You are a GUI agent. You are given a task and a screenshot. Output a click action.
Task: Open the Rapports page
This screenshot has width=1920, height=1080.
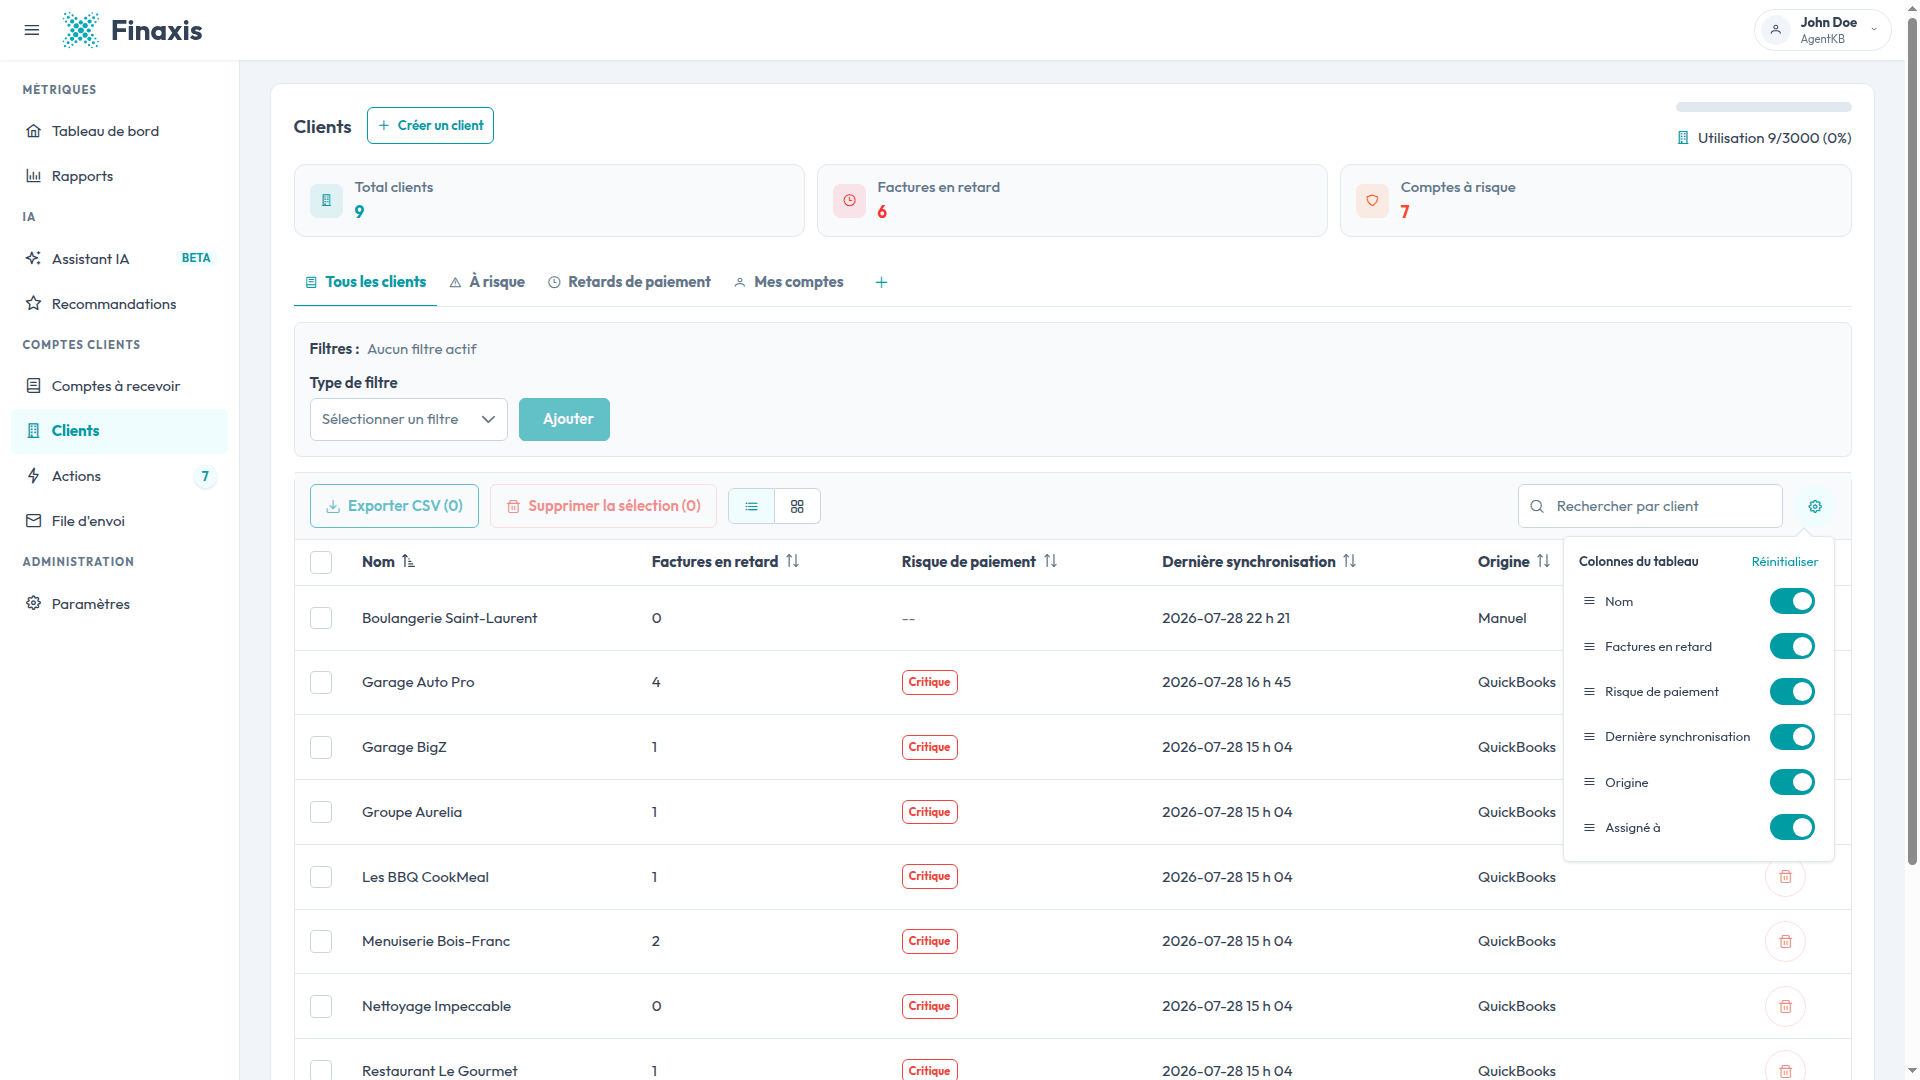[119, 176]
